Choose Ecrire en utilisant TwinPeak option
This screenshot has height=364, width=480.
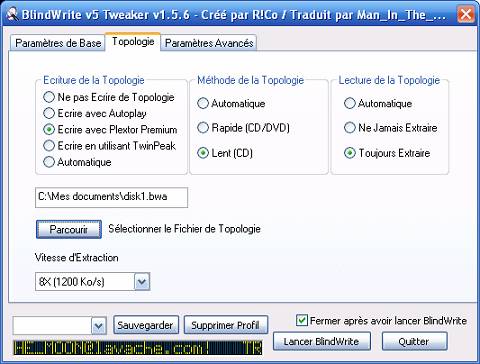pyautogui.click(x=109, y=146)
